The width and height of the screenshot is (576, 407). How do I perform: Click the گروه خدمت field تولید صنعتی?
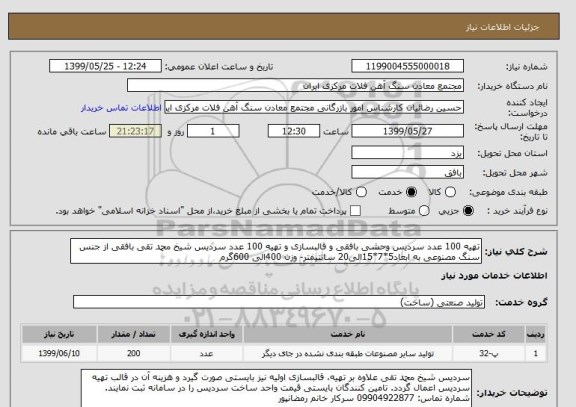pos(279,302)
